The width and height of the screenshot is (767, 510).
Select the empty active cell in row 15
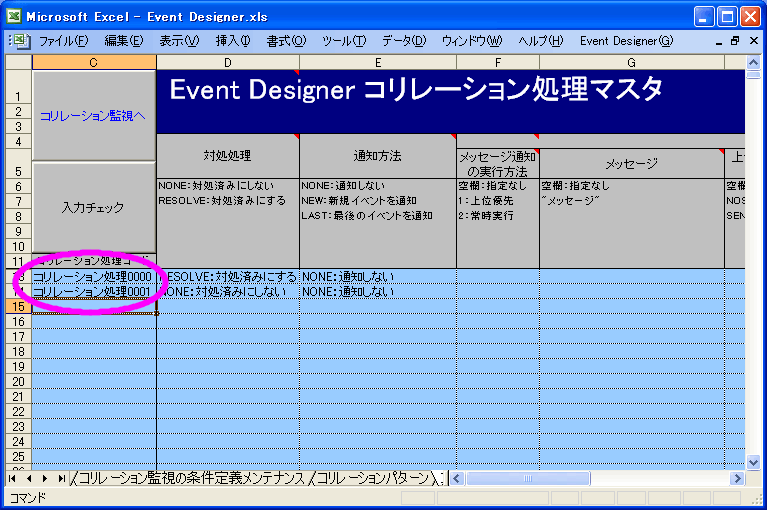click(x=94, y=306)
